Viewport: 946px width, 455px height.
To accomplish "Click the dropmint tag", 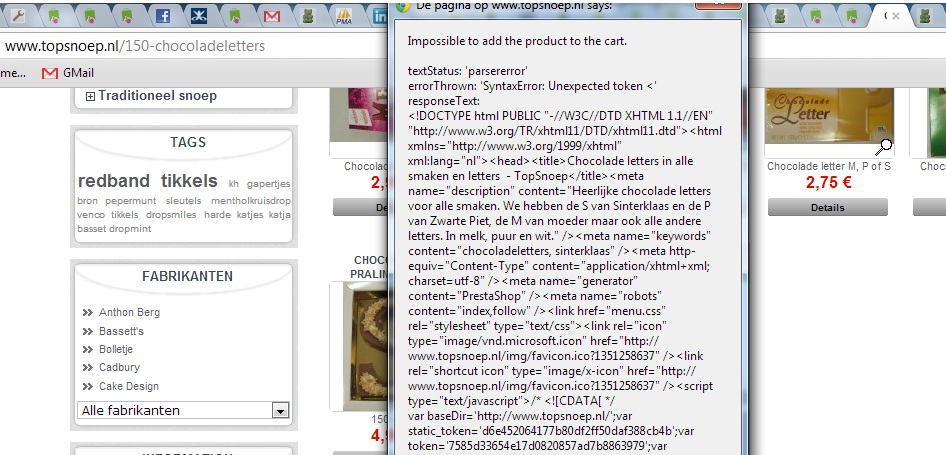I will [x=130, y=229].
